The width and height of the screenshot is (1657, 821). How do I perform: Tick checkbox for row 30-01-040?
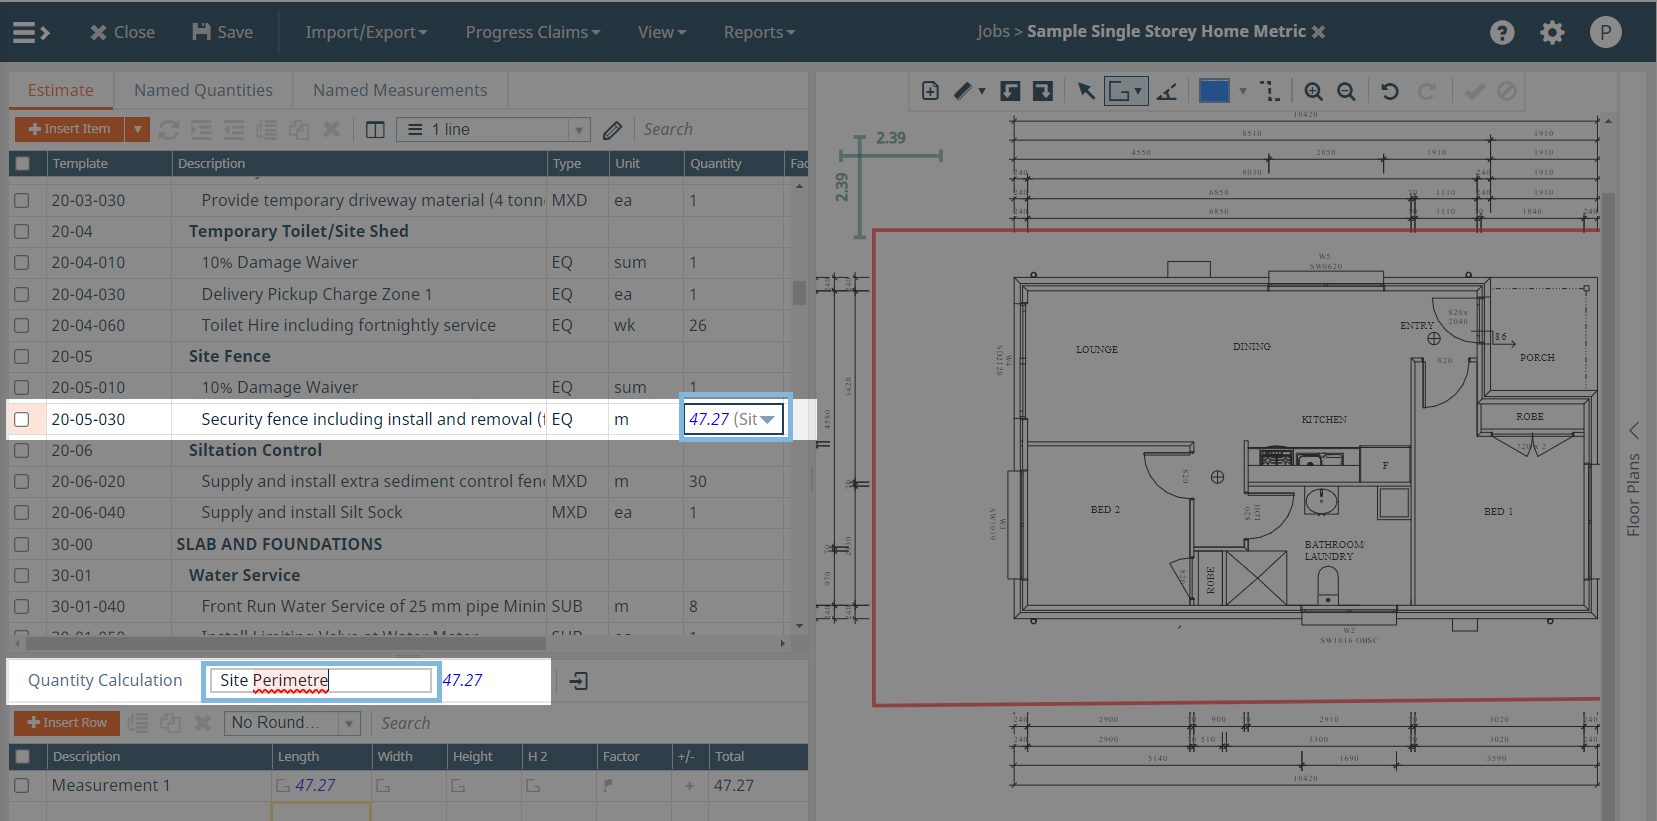(22, 607)
